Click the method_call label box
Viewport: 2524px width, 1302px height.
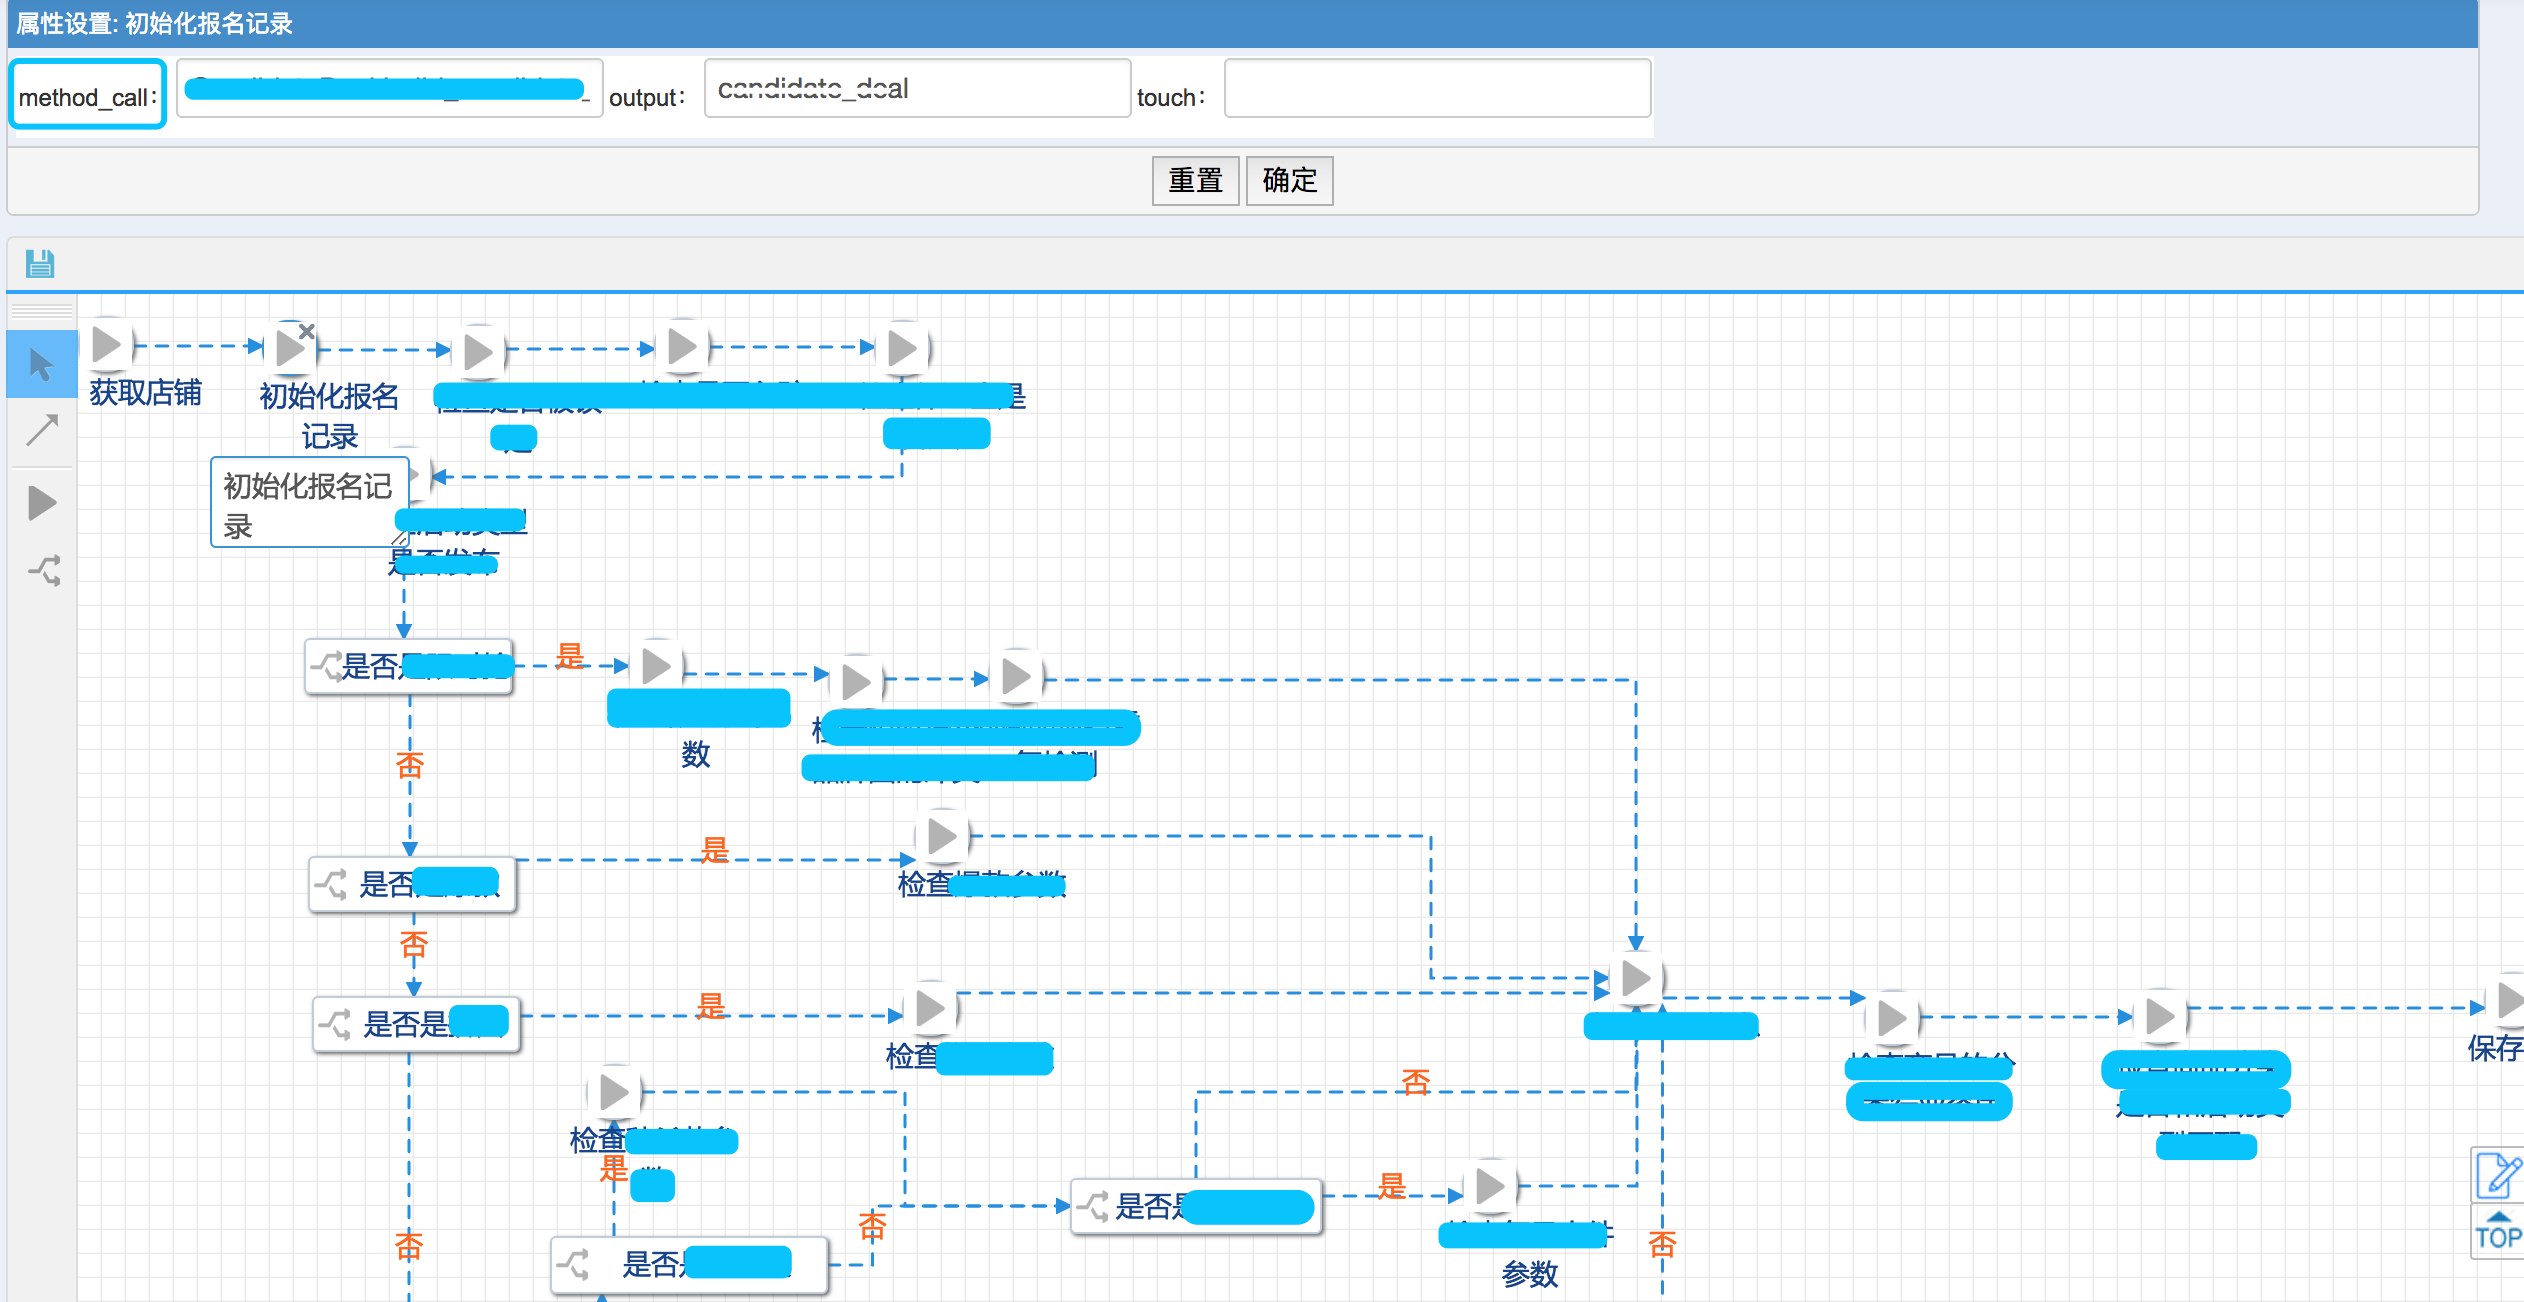[88, 95]
